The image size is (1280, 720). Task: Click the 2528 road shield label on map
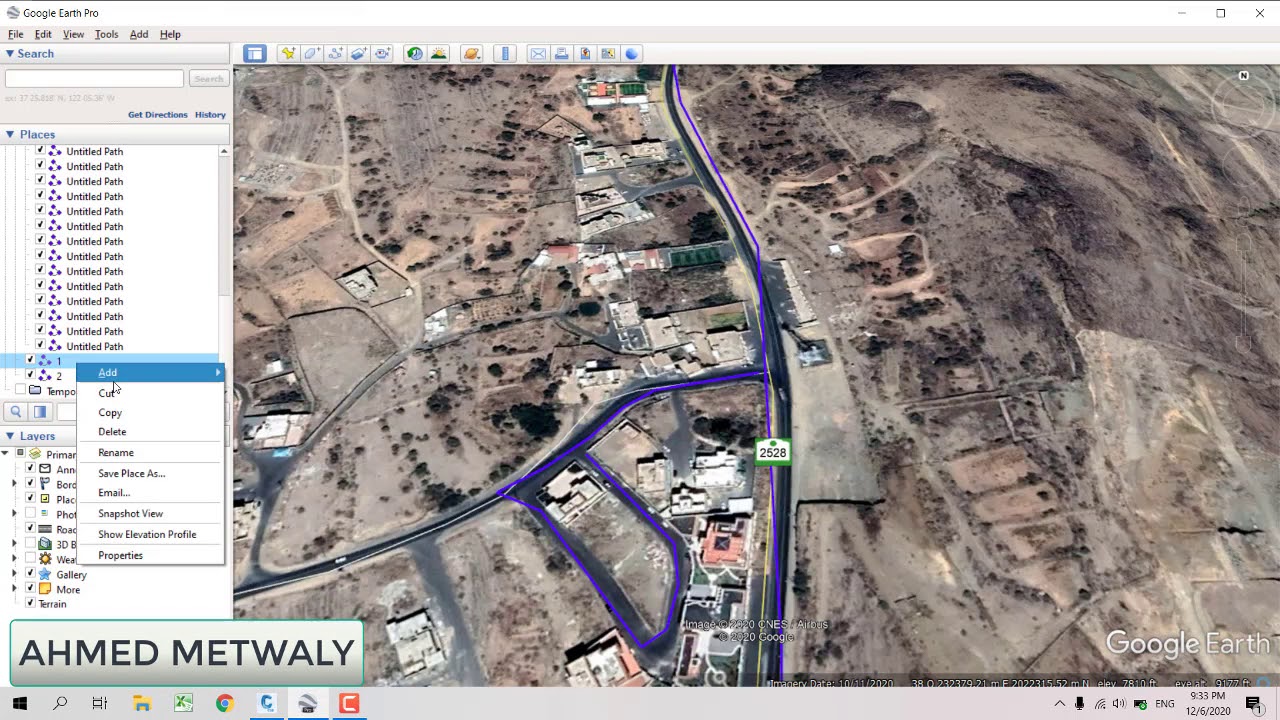point(772,452)
